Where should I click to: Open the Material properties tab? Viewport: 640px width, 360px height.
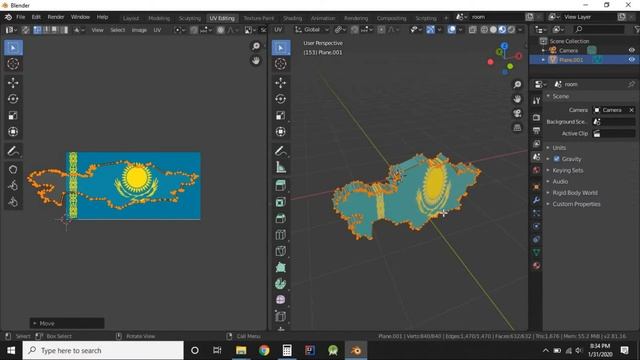tap(536, 266)
